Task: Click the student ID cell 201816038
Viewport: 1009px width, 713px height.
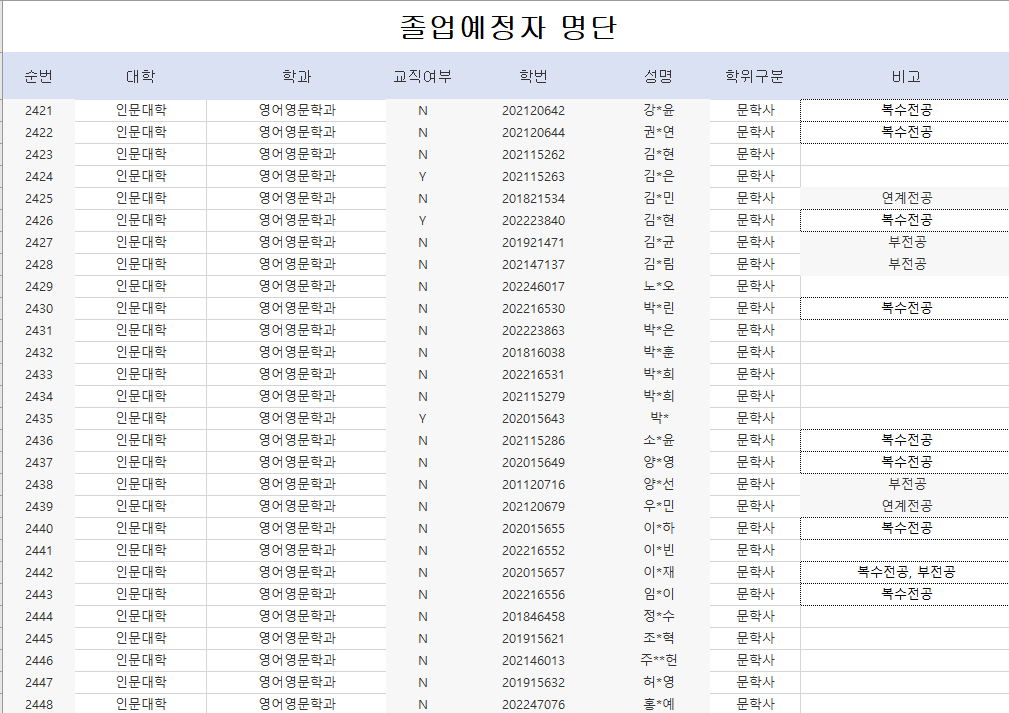Action: pyautogui.click(x=533, y=353)
